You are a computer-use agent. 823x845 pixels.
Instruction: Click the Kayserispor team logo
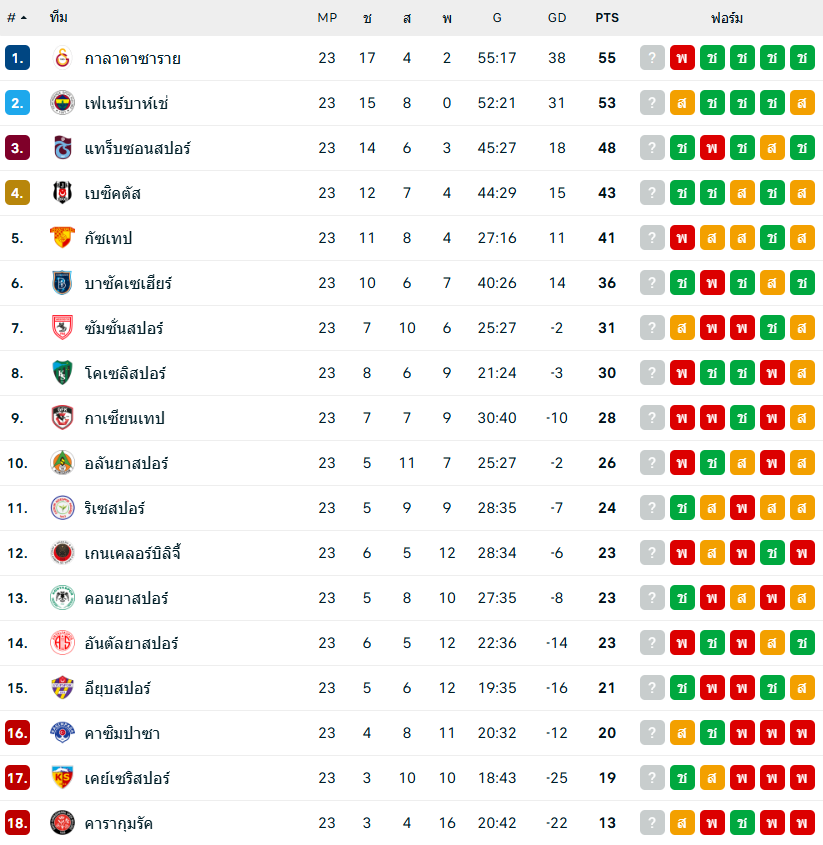point(62,778)
